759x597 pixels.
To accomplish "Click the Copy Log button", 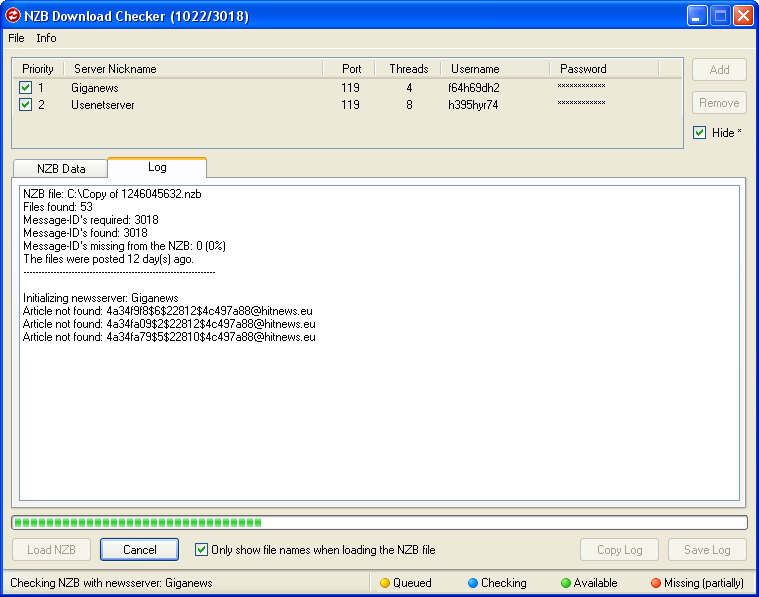I will [x=619, y=550].
